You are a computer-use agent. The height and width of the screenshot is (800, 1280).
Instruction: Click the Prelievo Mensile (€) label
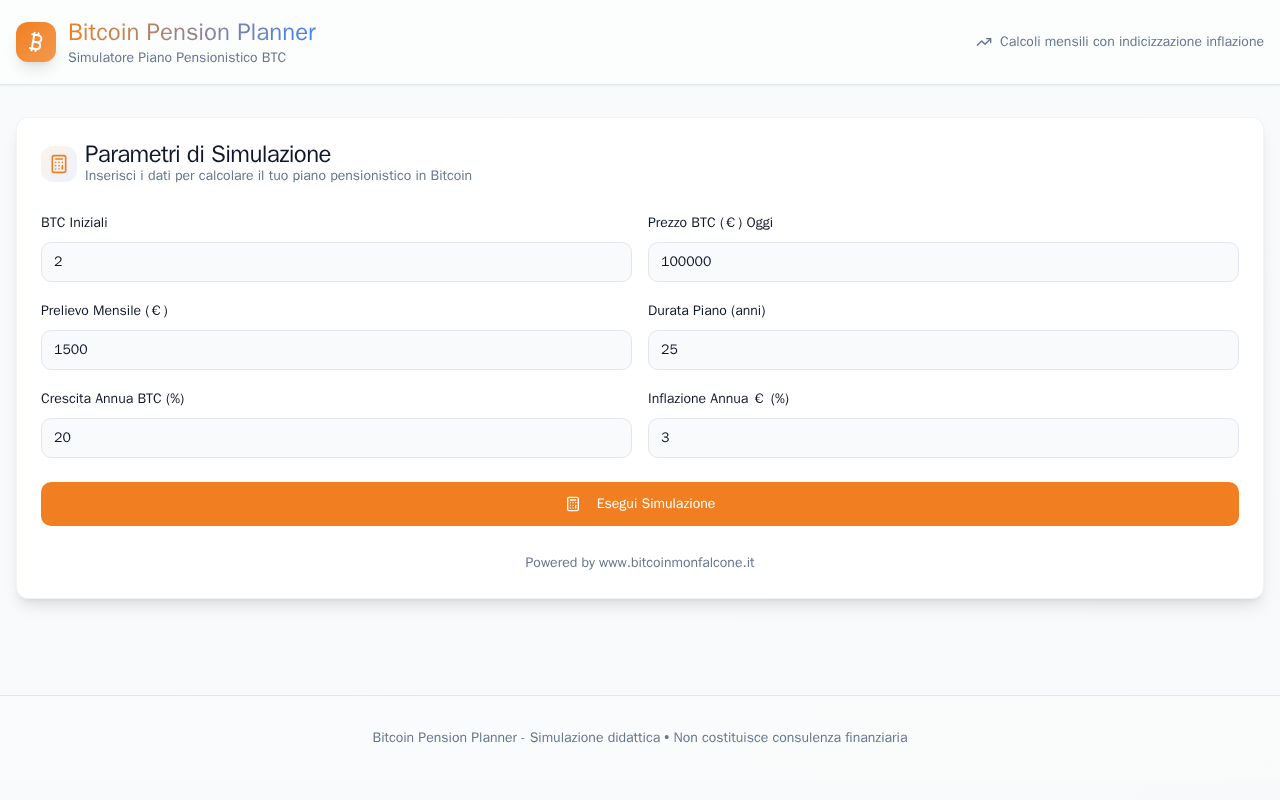(x=104, y=311)
